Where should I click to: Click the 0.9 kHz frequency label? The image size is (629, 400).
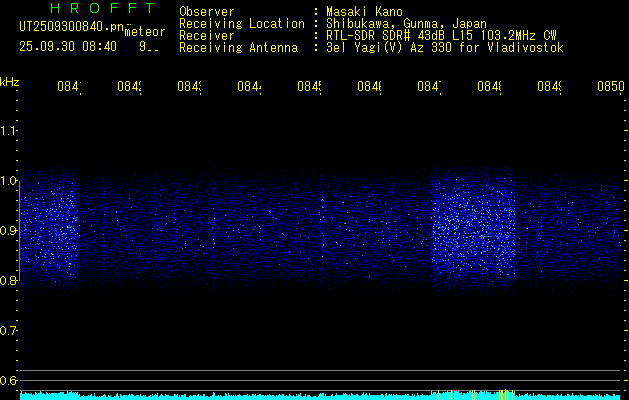point(9,231)
